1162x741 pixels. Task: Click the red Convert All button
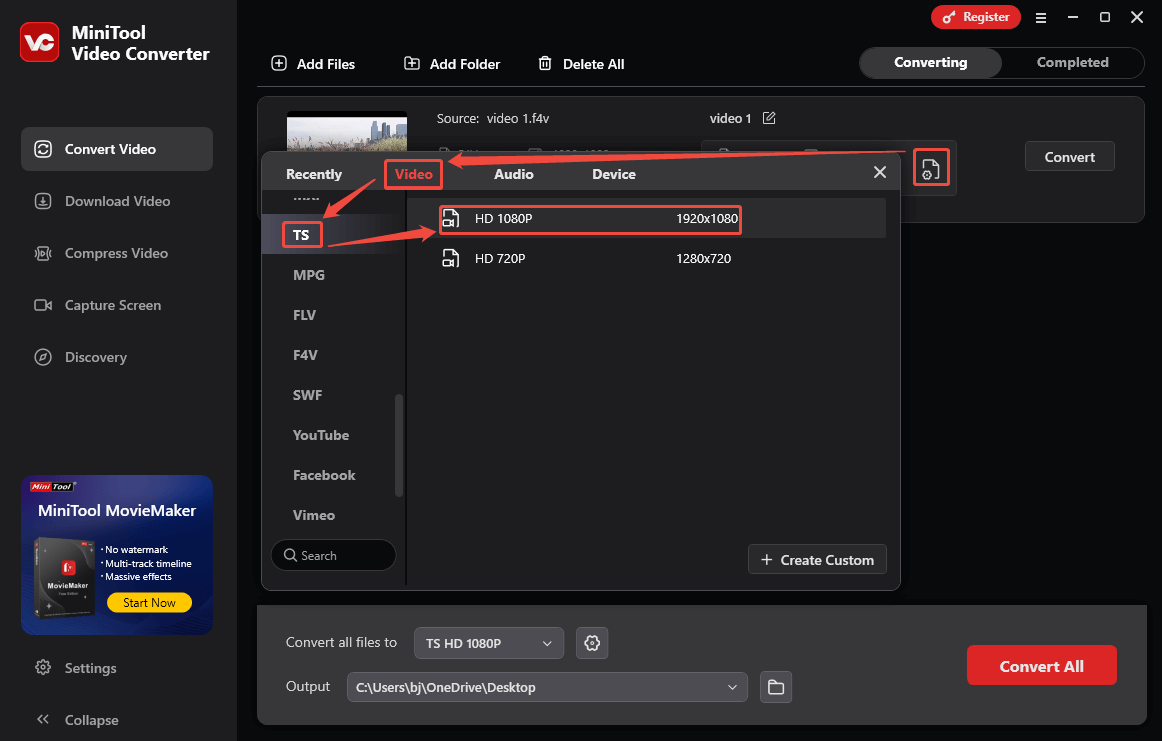click(1041, 665)
